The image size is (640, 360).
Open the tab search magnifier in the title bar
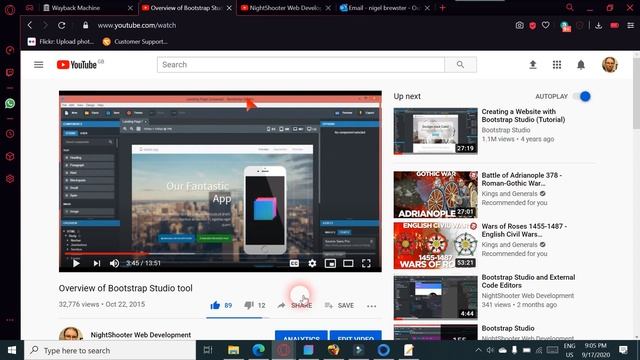click(570, 7)
